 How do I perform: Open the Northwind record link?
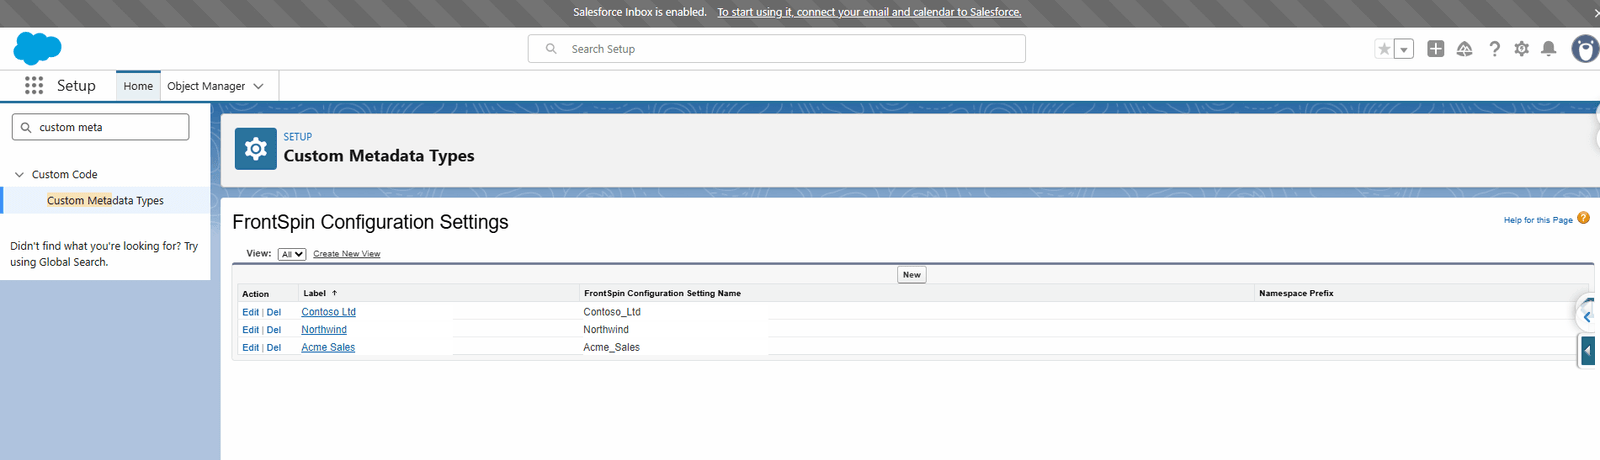[x=324, y=330]
